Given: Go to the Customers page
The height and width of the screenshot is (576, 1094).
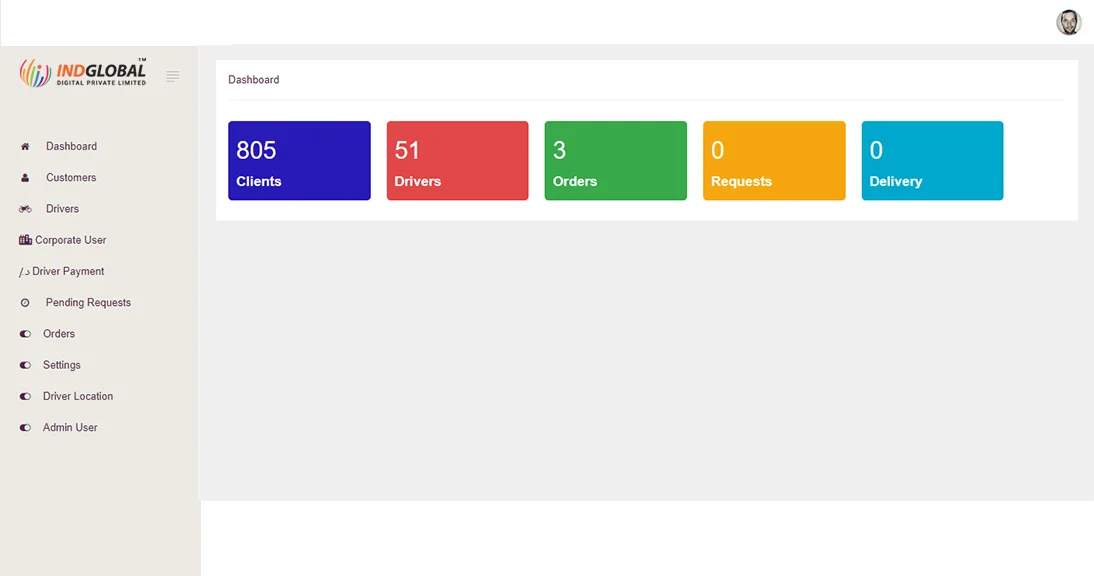Looking at the screenshot, I should [x=71, y=178].
